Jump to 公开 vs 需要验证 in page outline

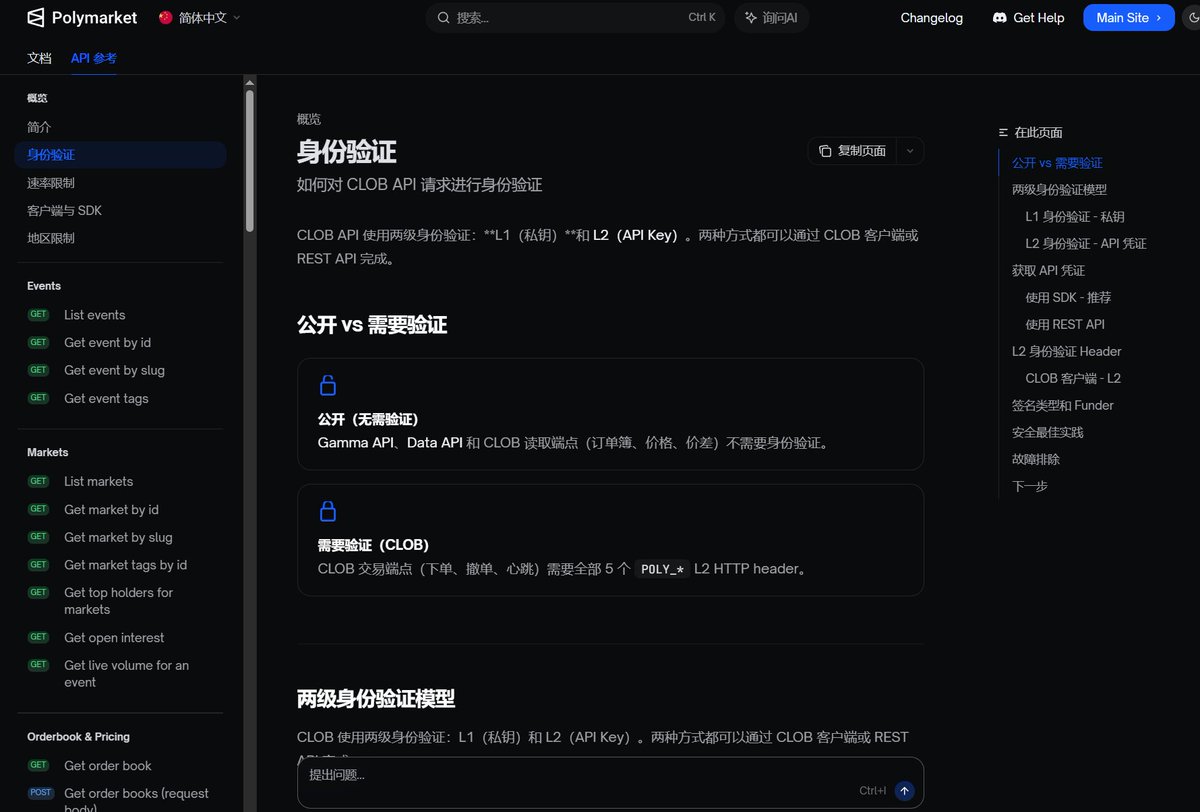1057,163
